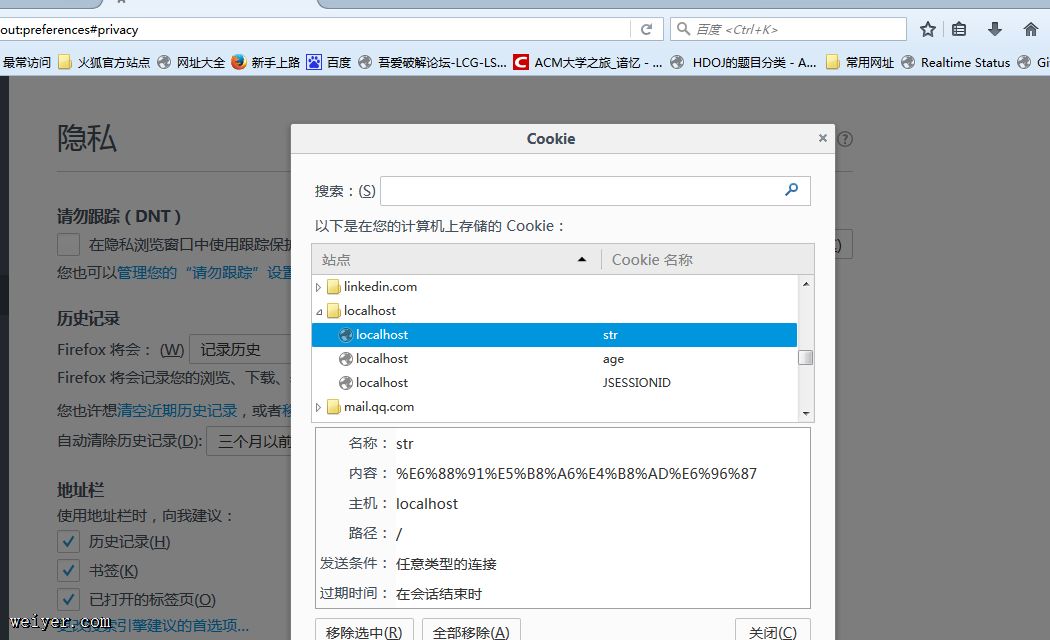
Task: Collapse the localhost cookie folder
Action: pos(319,311)
